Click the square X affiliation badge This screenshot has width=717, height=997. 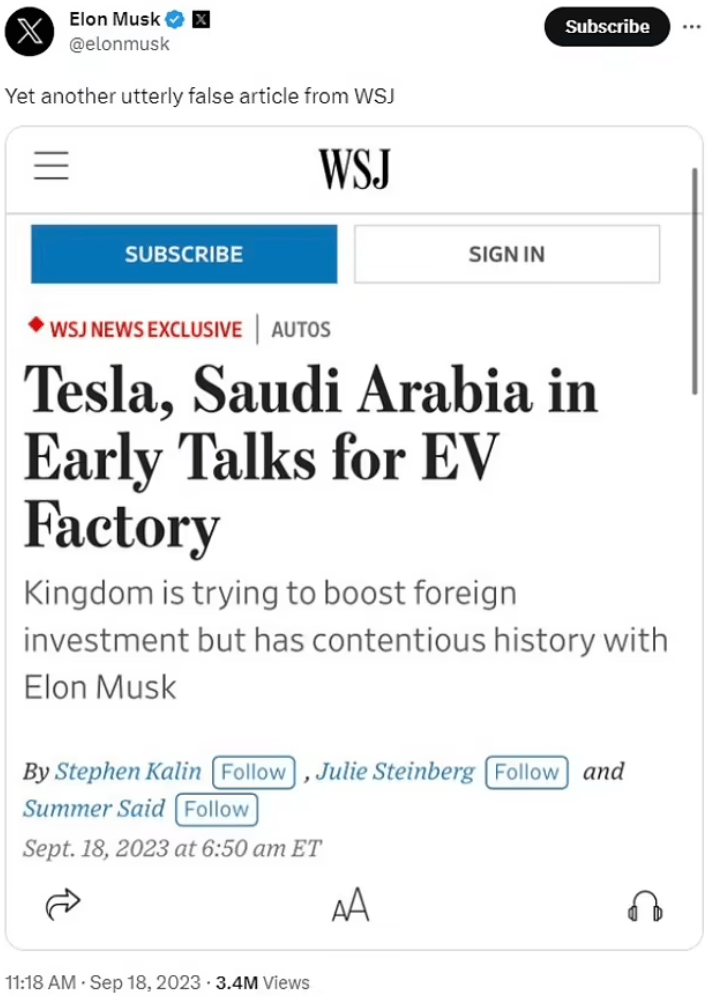(201, 20)
